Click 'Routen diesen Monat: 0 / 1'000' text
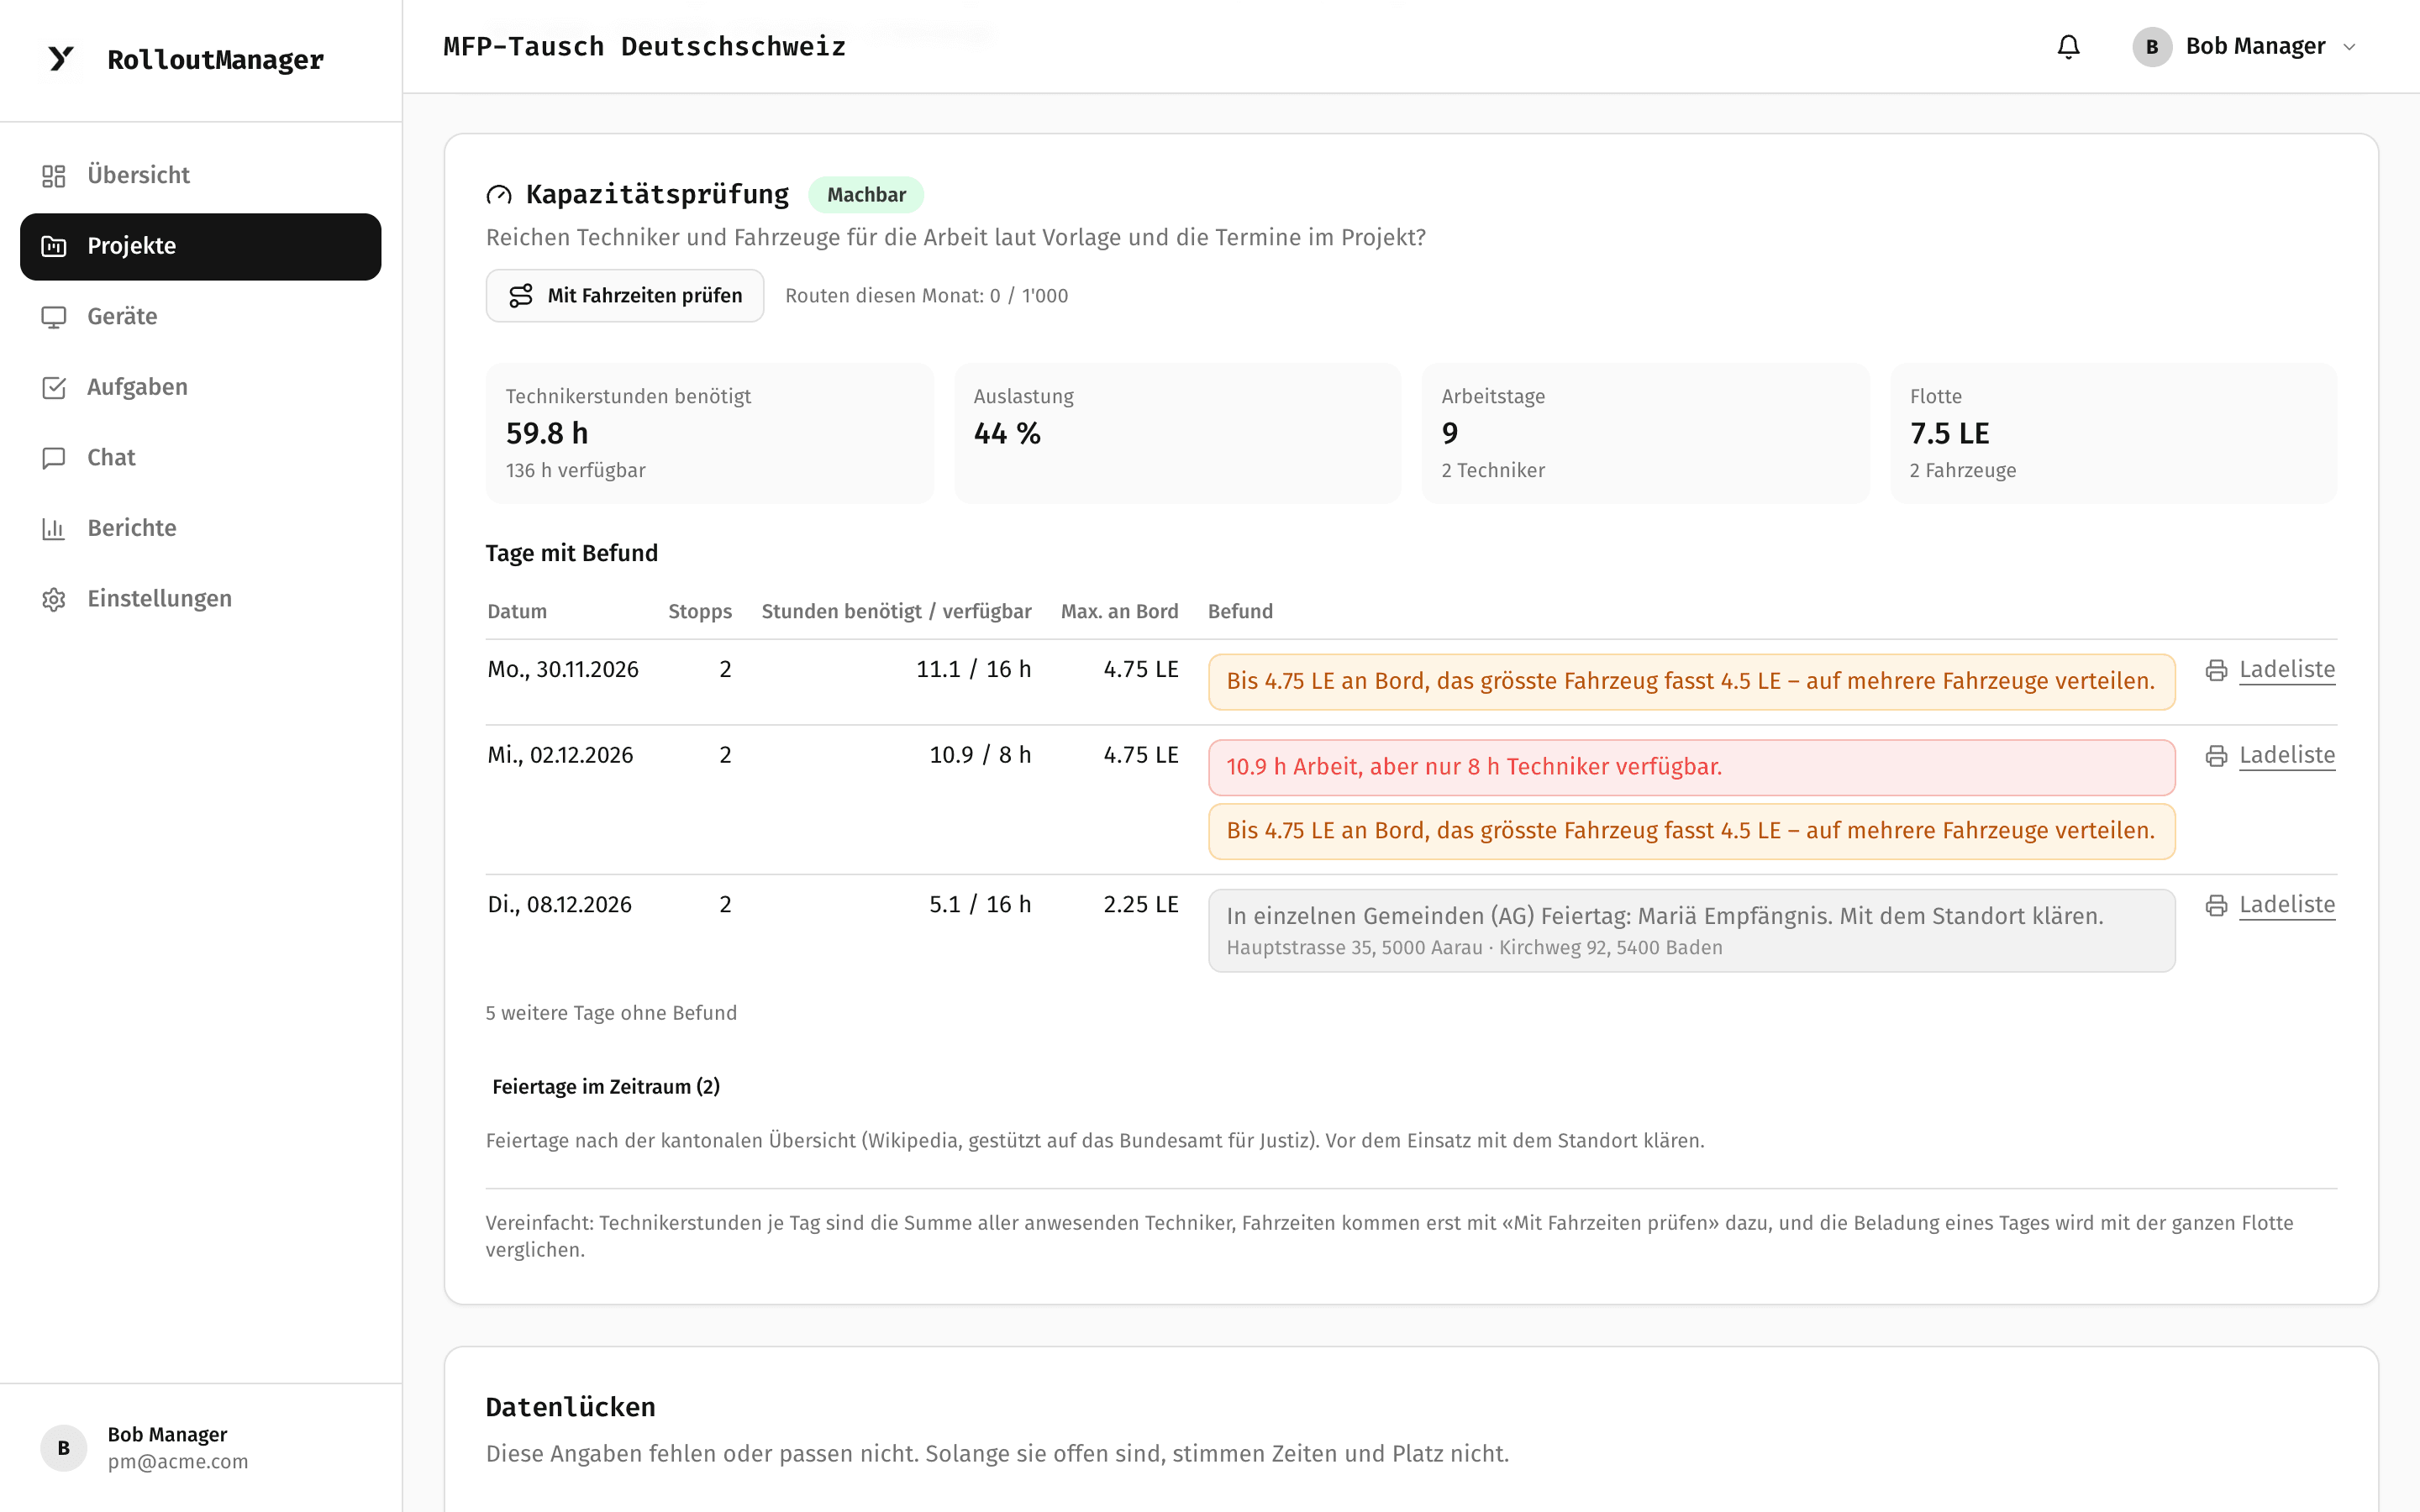2420x1512 pixels. point(926,296)
